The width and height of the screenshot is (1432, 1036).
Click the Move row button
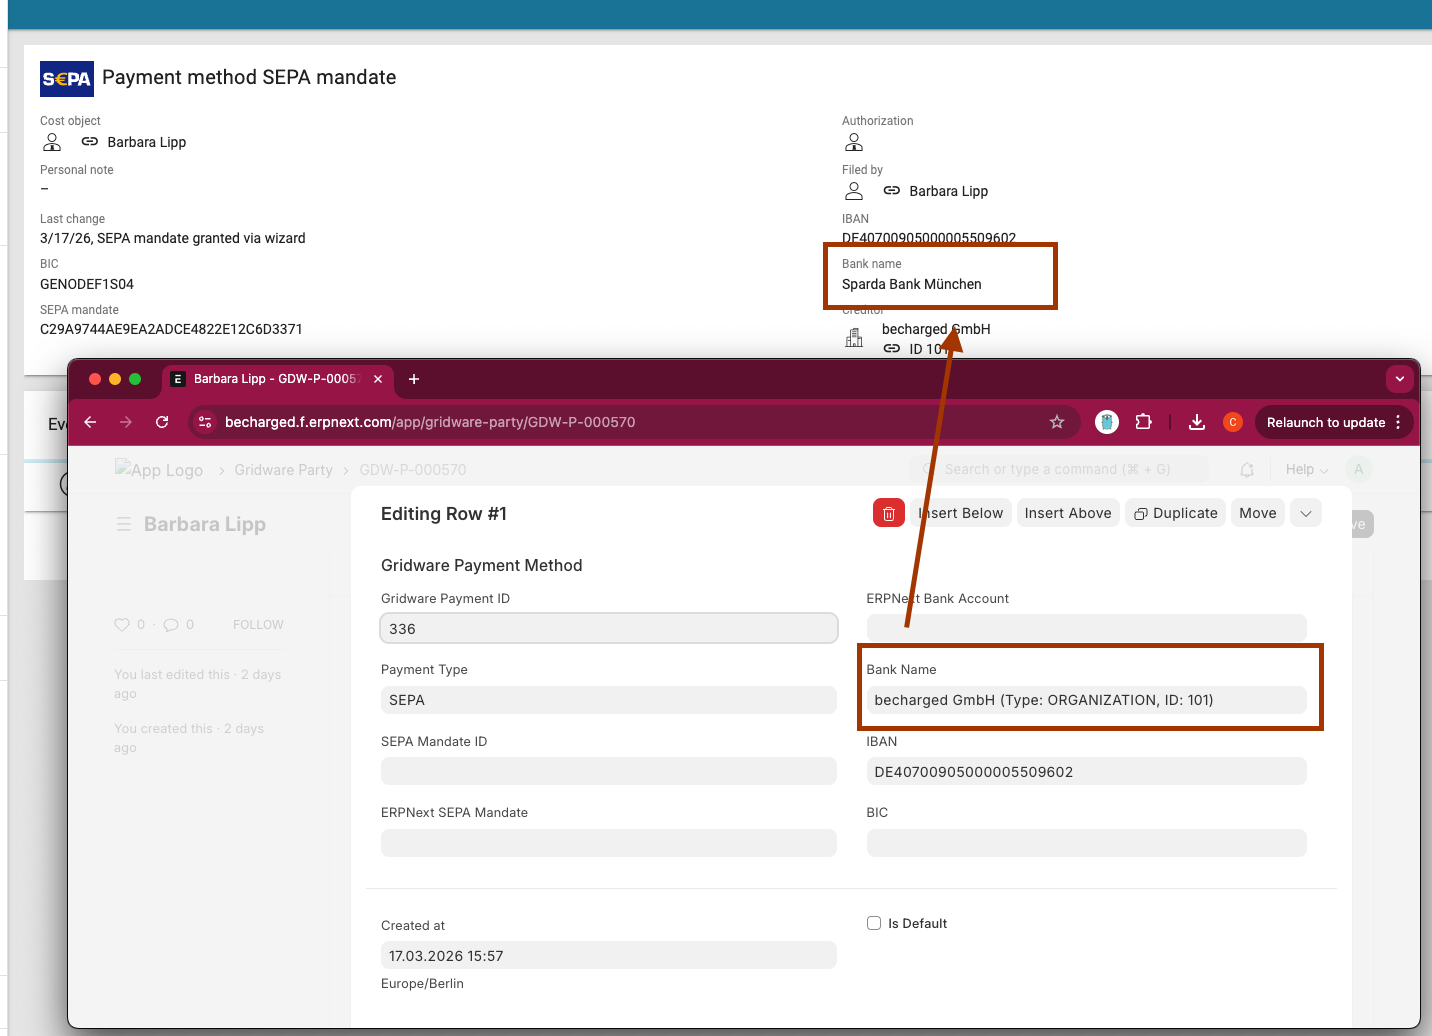click(x=1258, y=513)
